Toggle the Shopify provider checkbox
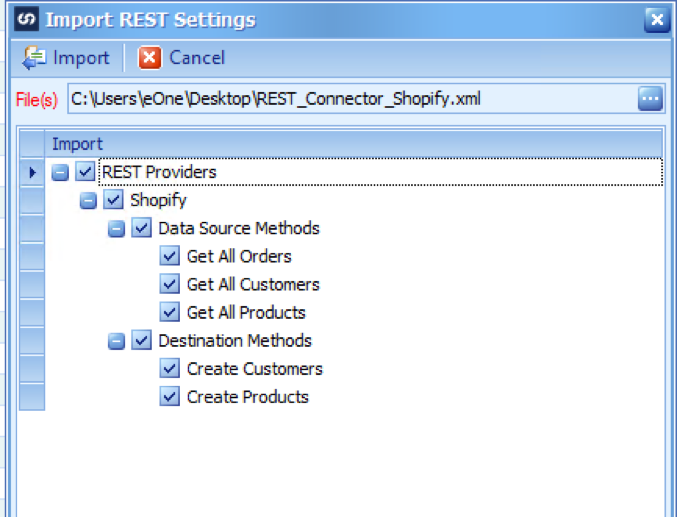The image size is (677, 517). (x=113, y=200)
